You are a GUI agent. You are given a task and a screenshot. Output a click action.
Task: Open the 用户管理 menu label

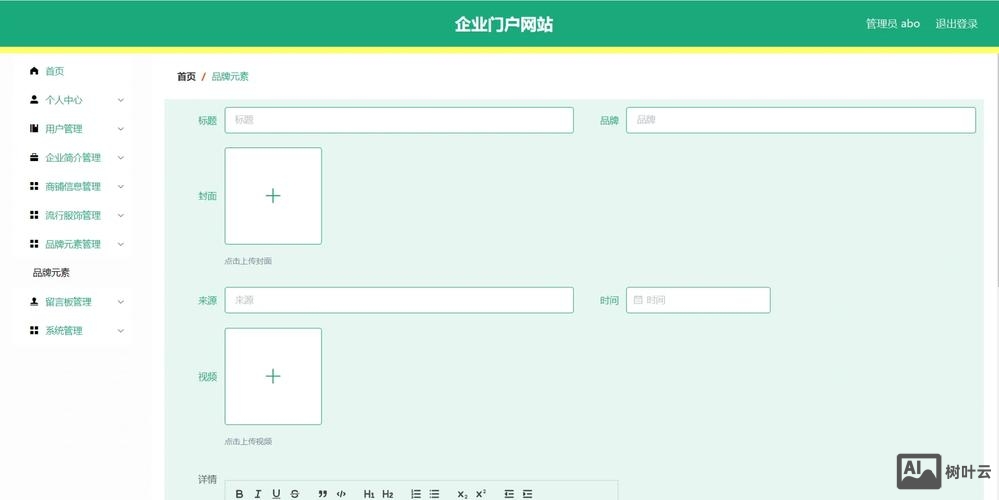64,129
